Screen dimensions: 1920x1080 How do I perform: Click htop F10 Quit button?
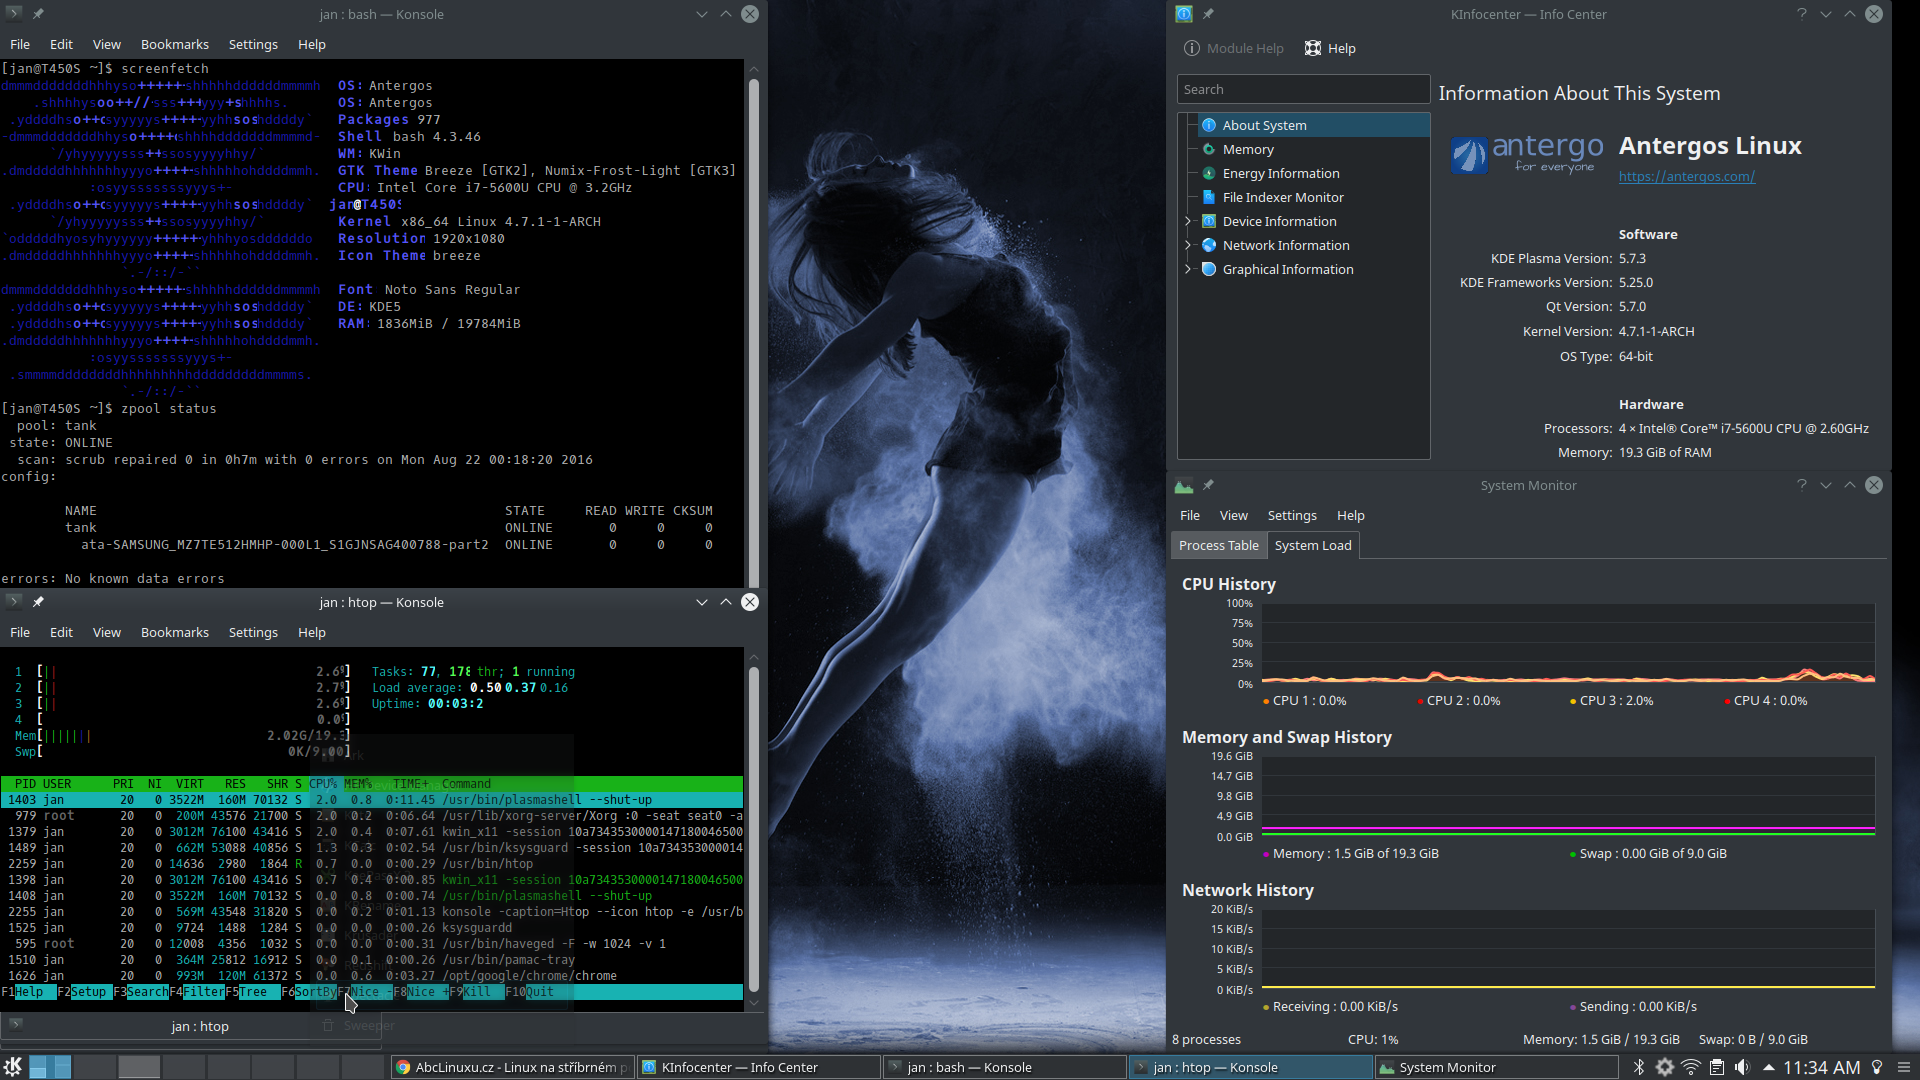tap(528, 992)
